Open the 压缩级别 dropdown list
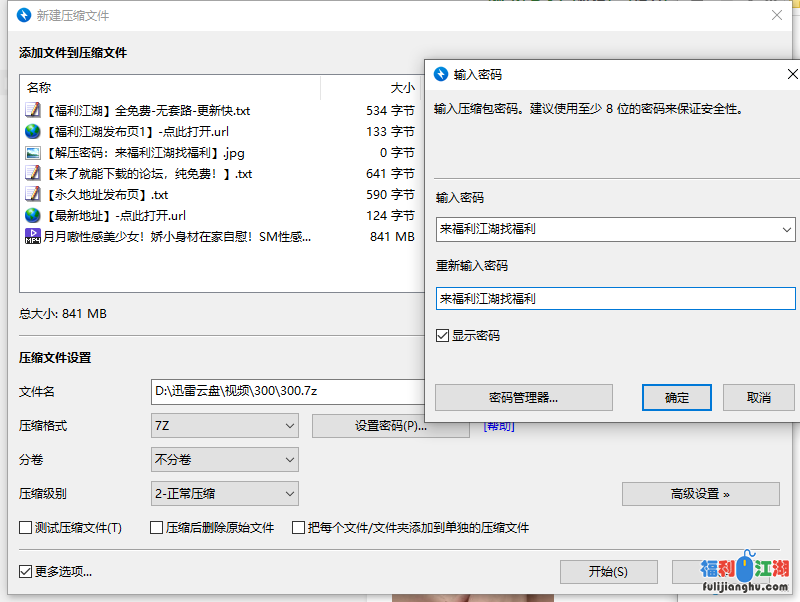 click(224, 493)
